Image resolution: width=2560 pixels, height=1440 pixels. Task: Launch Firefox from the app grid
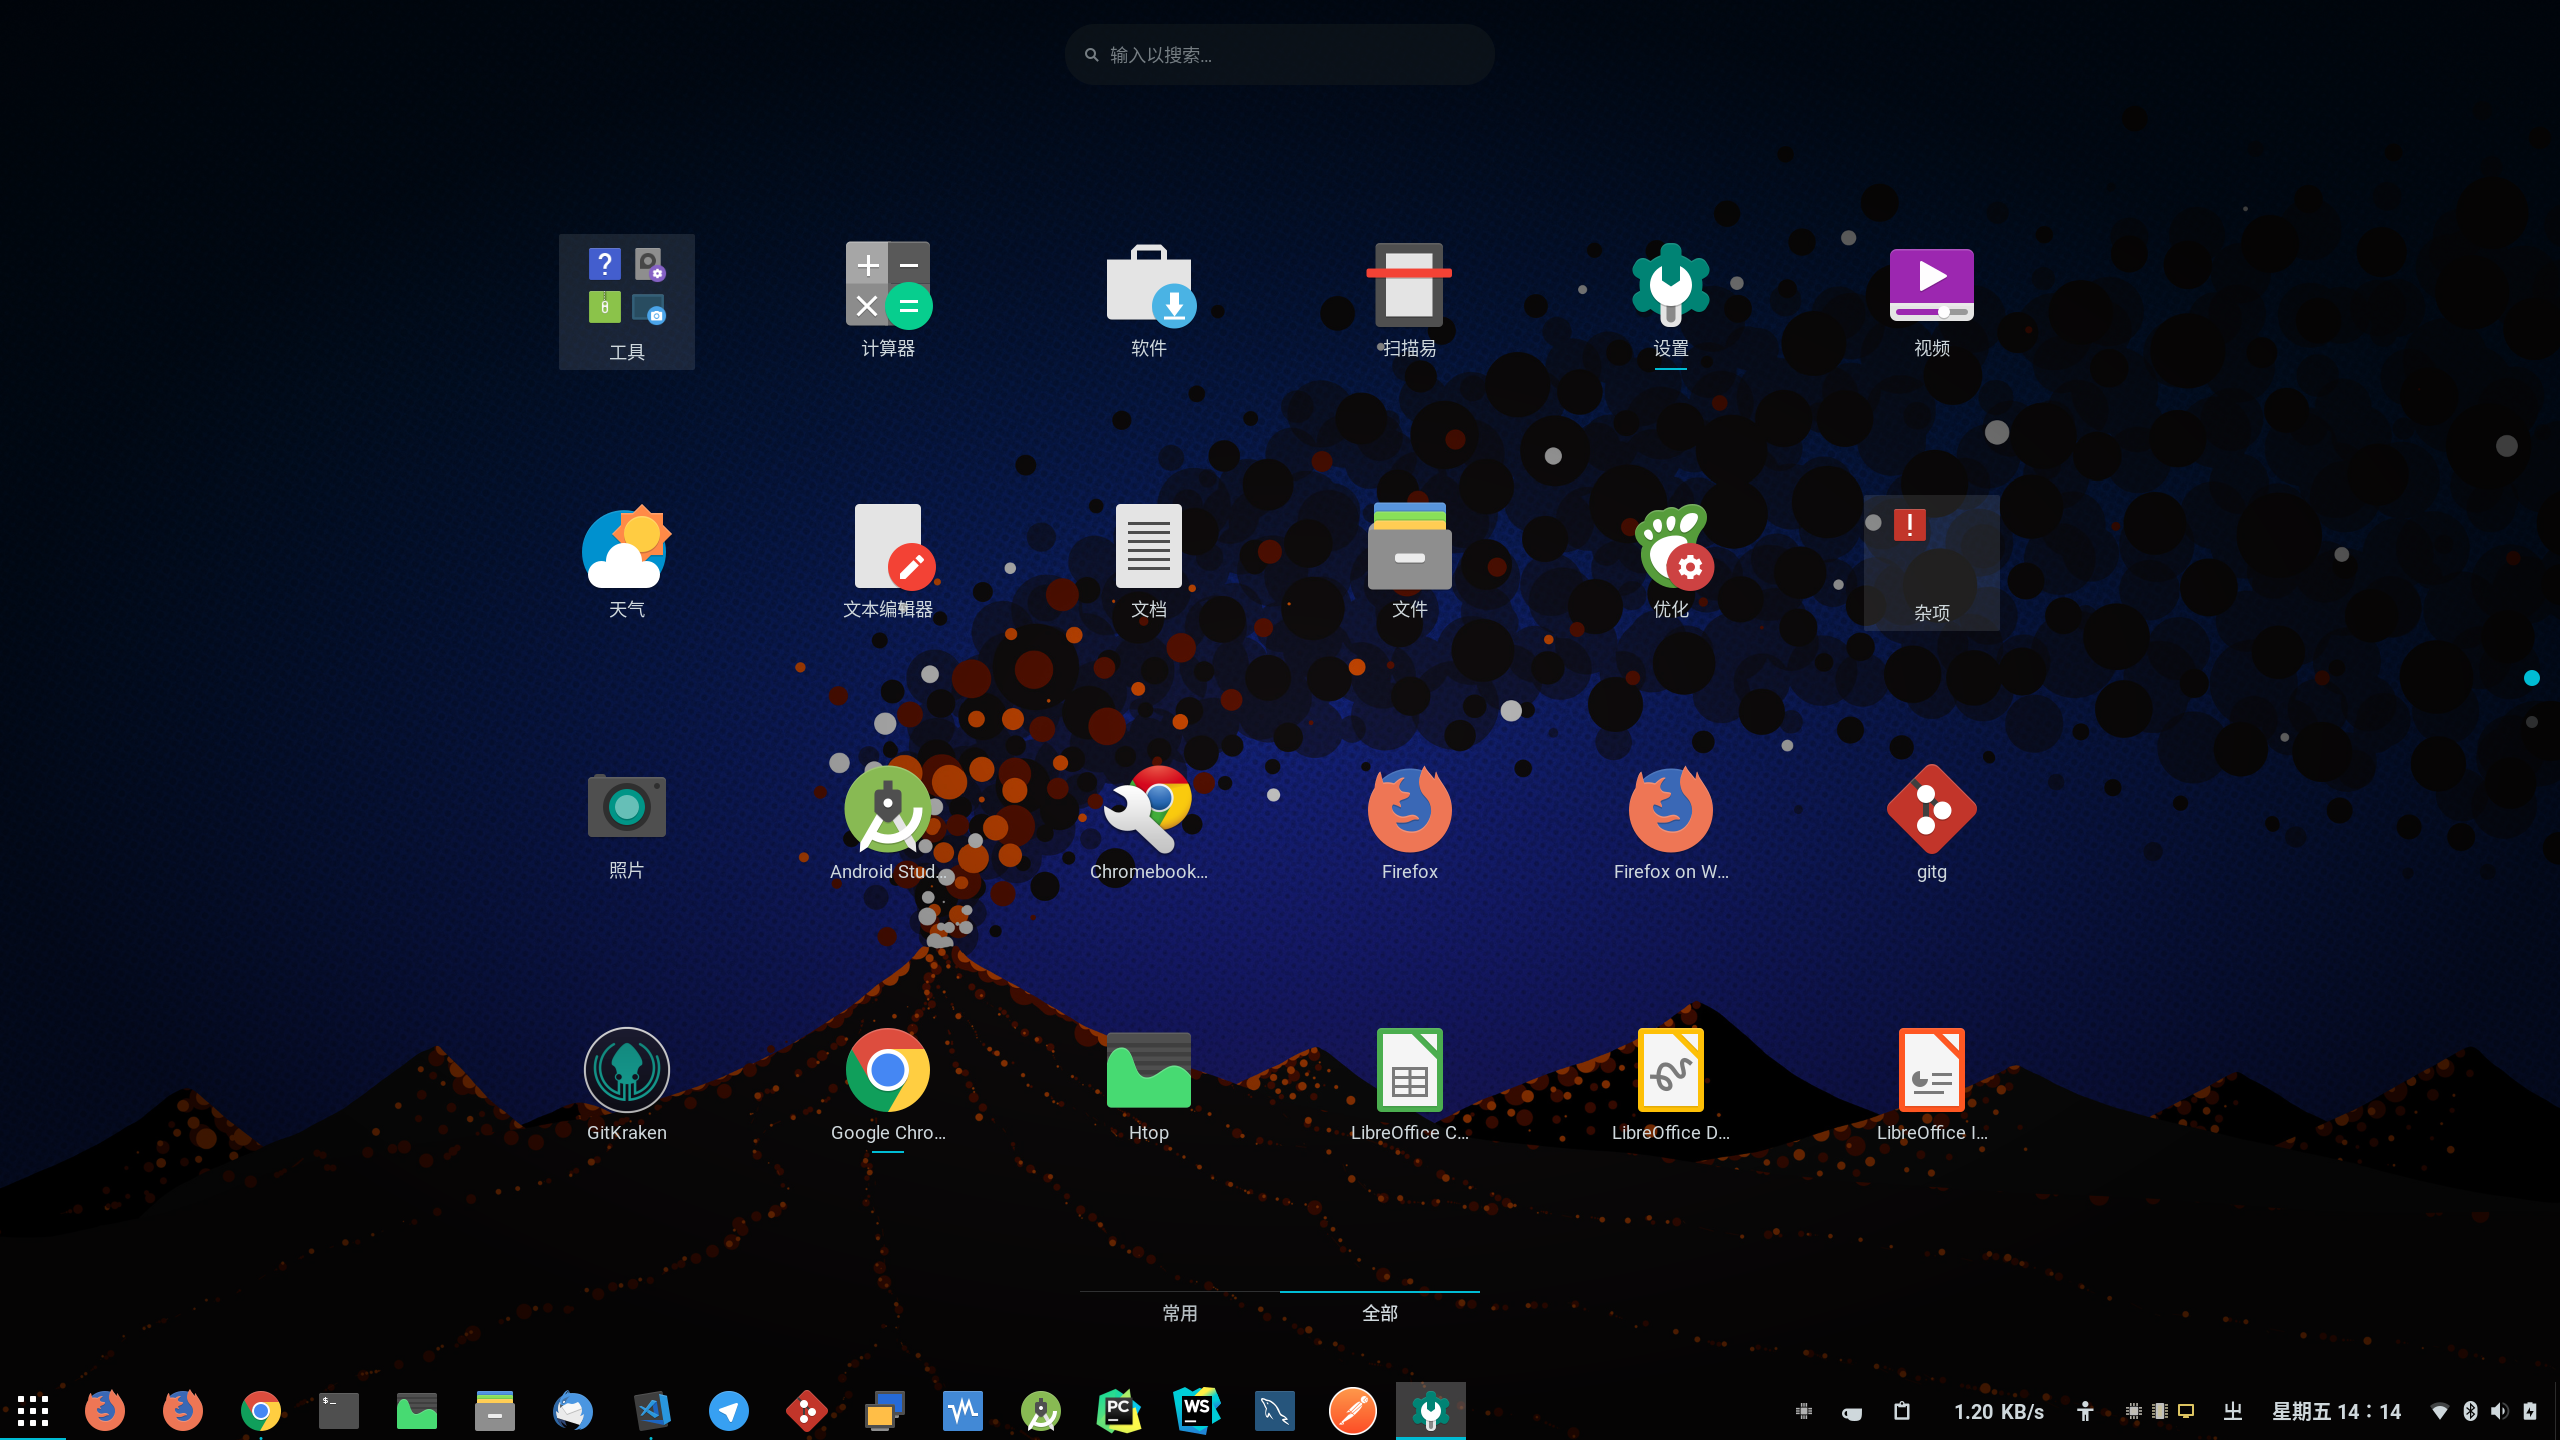tap(1410, 824)
